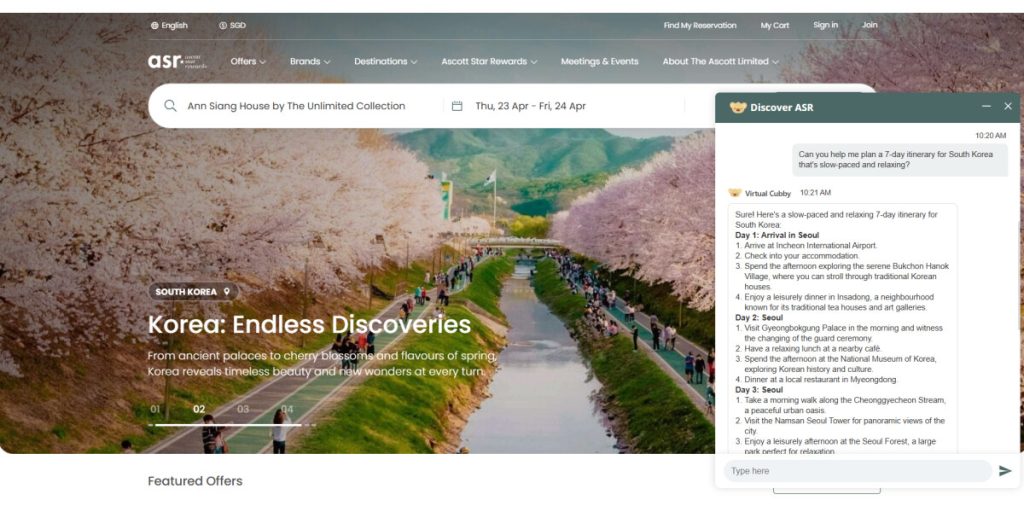Go to Meetings & Events
Screen dimensions: 1024x512
tap(599, 62)
